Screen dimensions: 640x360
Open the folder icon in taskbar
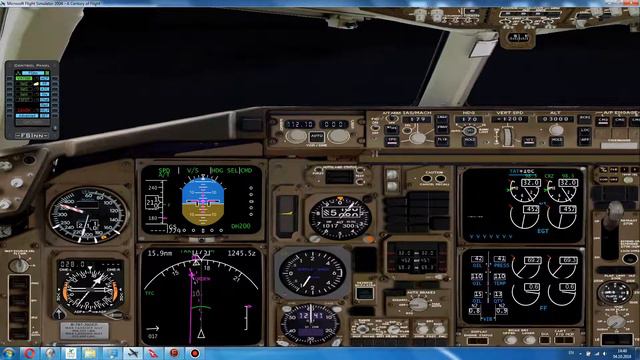point(90,353)
